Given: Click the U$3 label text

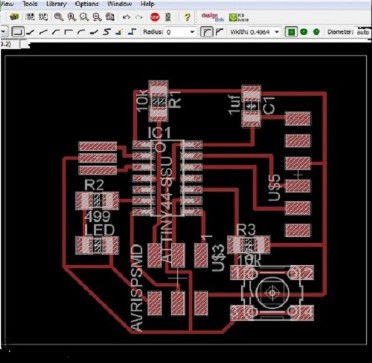Looking at the screenshot, I should pos(219,258).
